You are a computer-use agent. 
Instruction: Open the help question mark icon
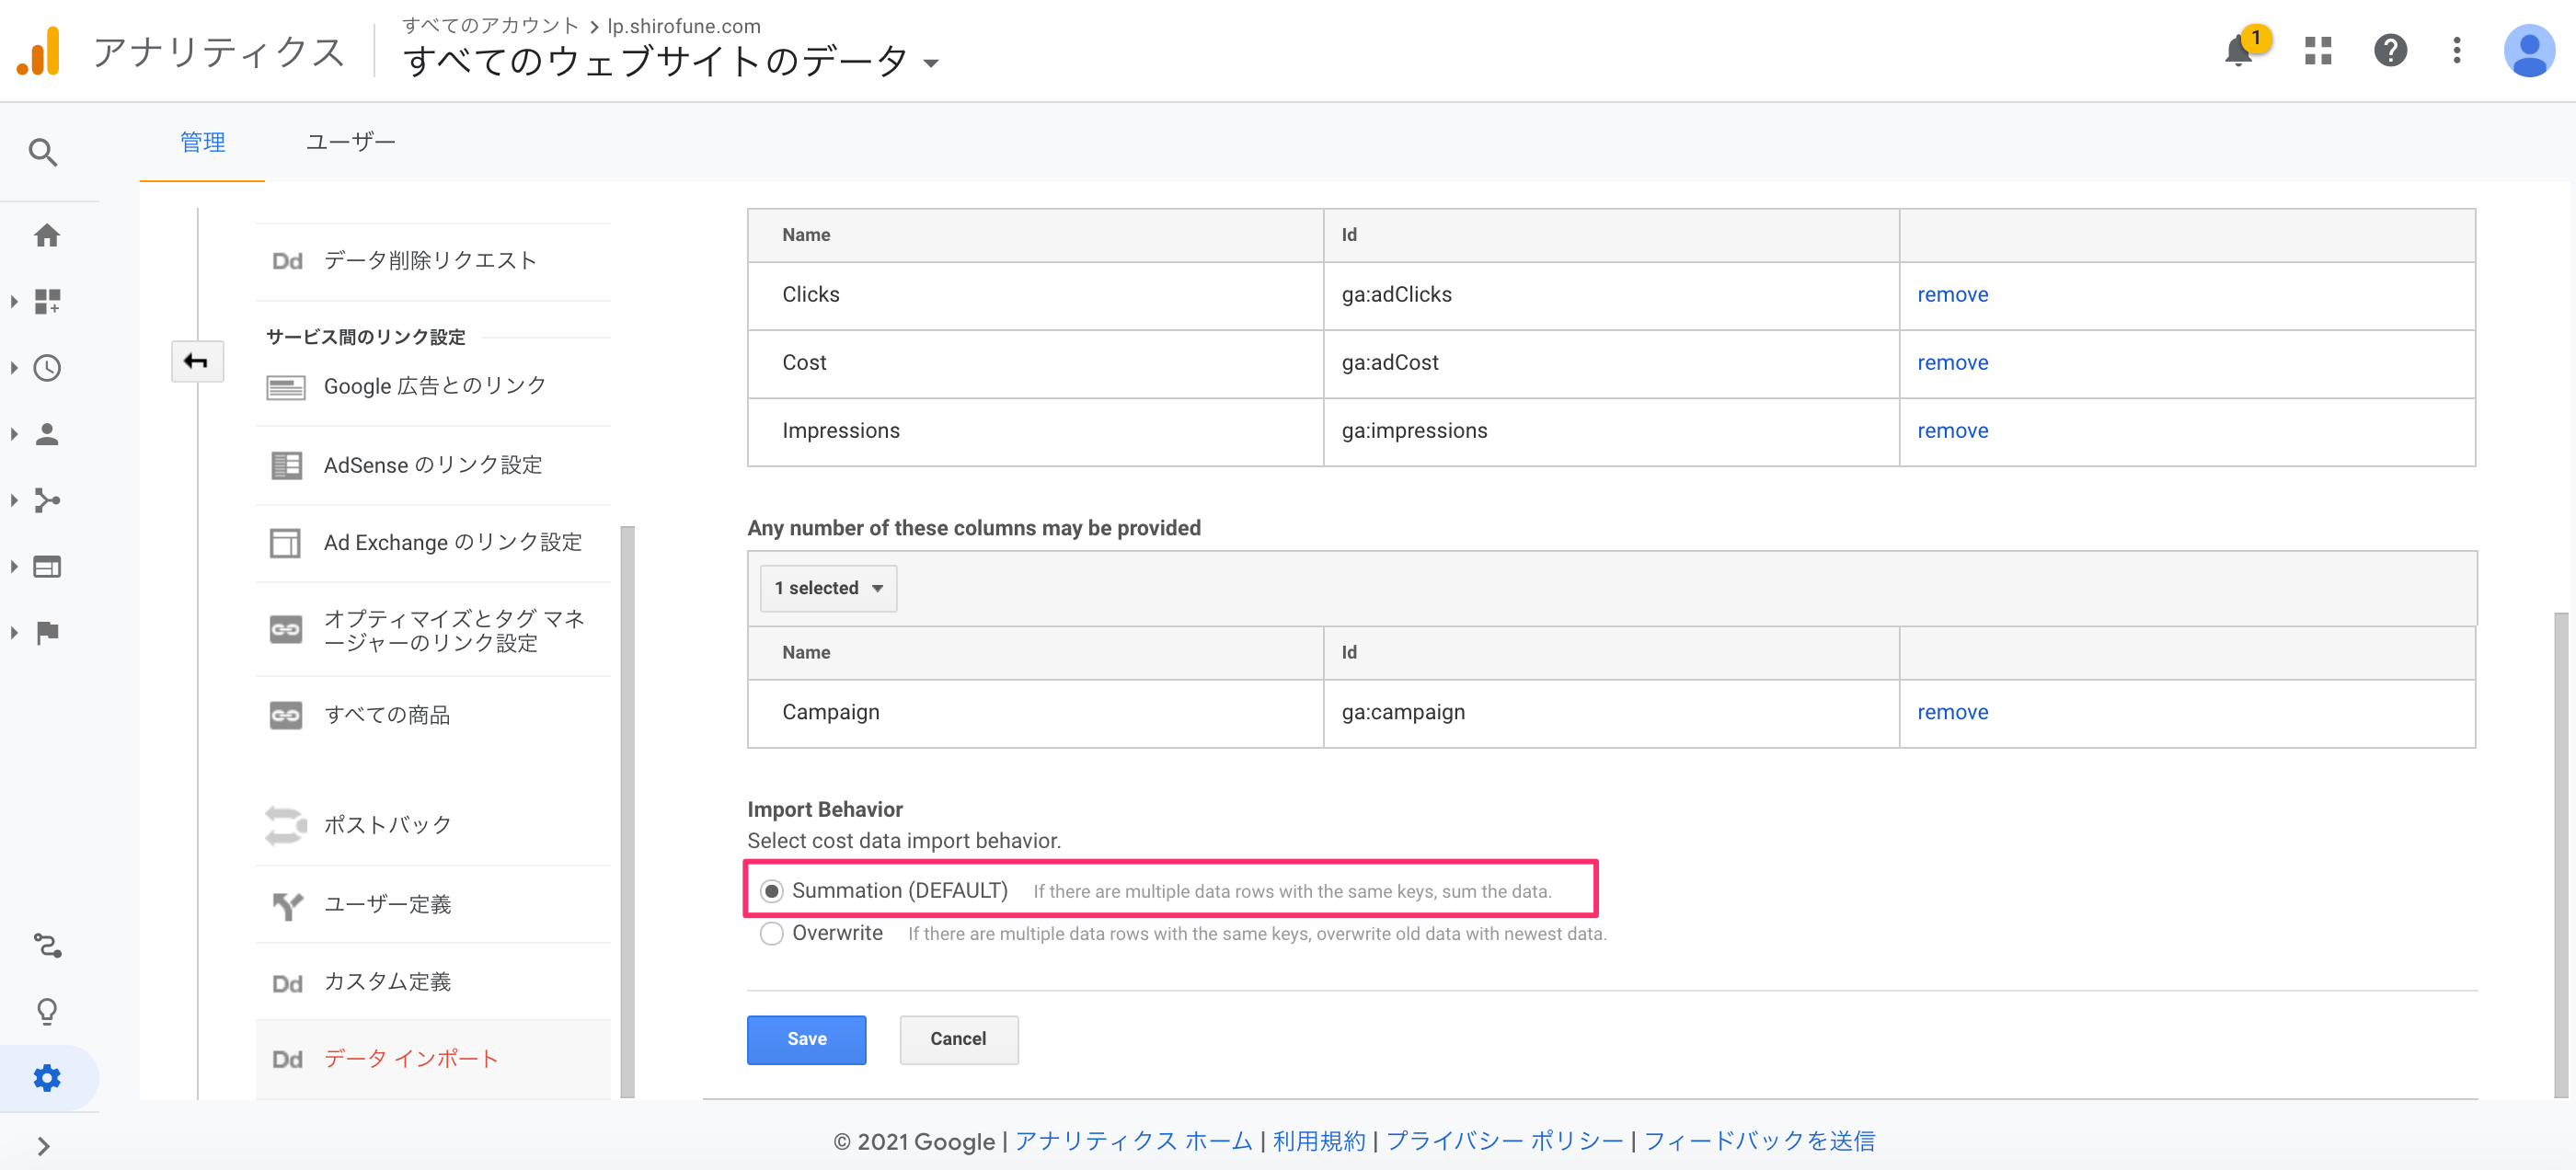coord(2389,50)
